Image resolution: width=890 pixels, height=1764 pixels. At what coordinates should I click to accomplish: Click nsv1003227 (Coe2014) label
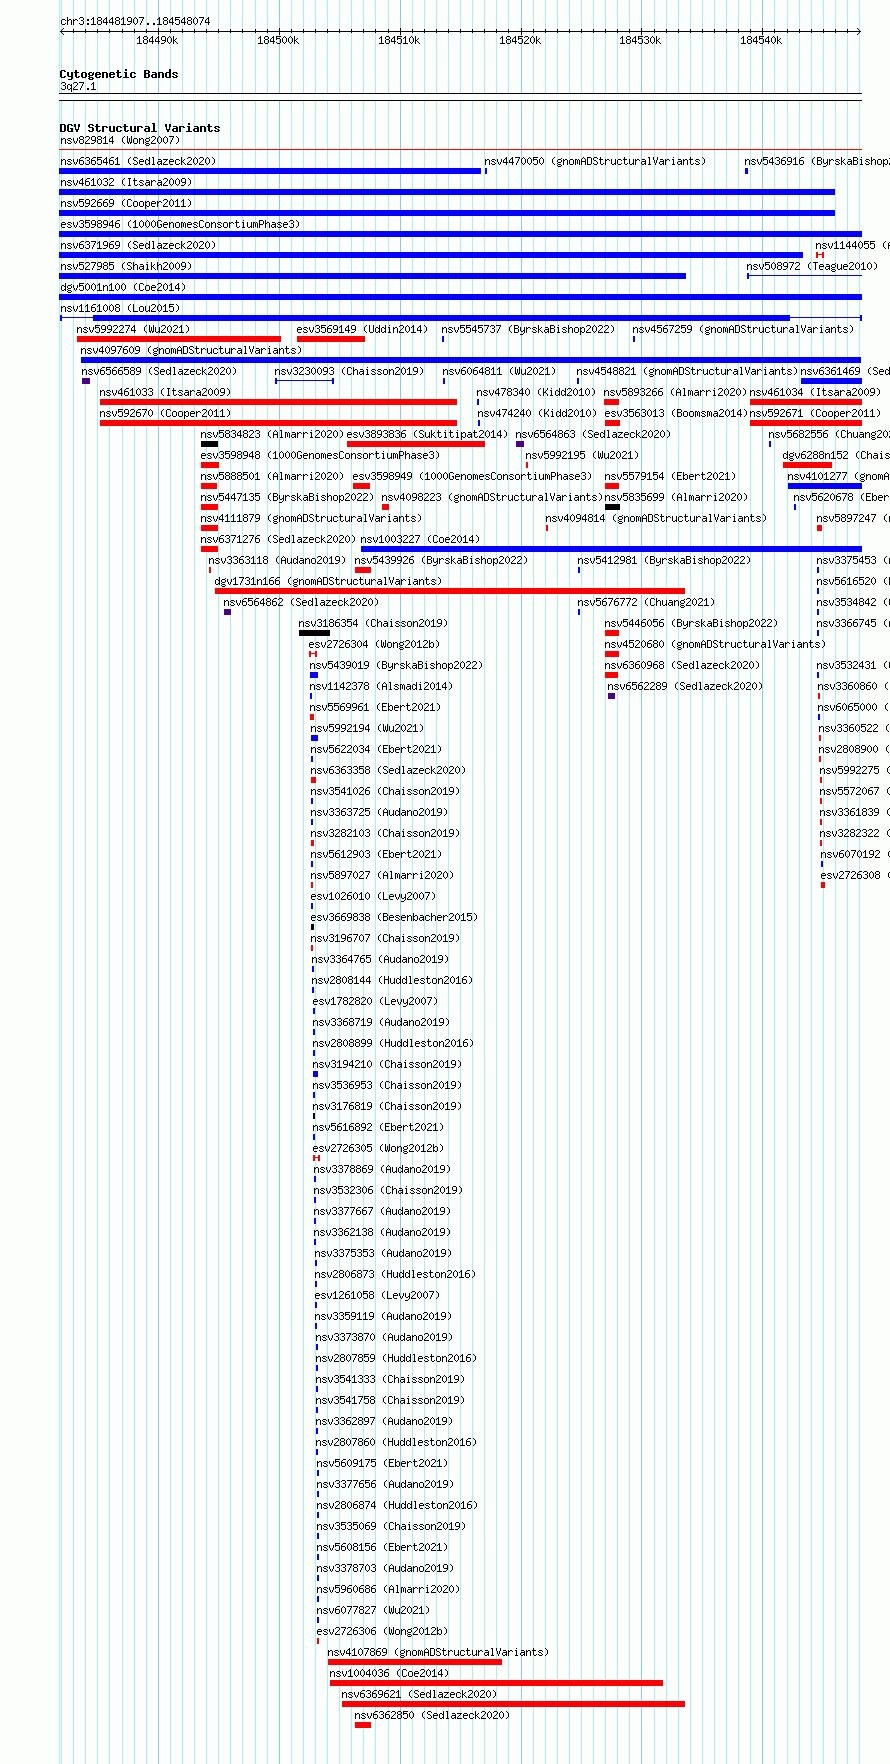coord(420,539)
